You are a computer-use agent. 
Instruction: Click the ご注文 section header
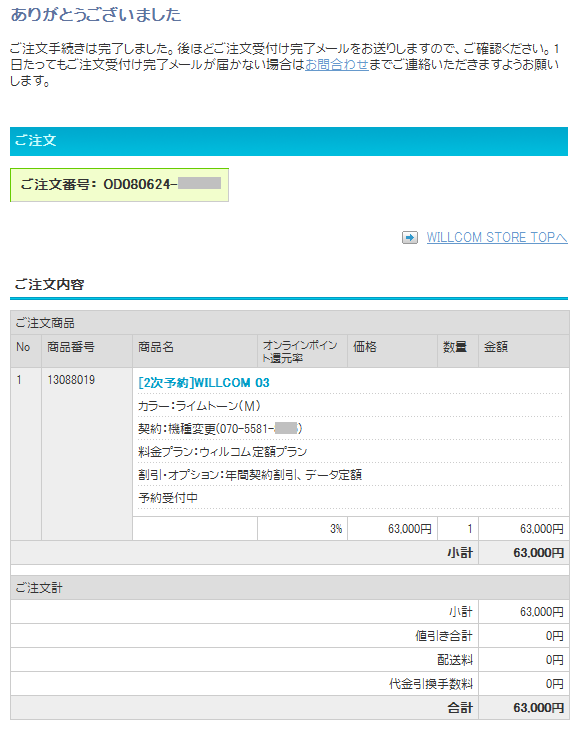[x=289, y=141]
